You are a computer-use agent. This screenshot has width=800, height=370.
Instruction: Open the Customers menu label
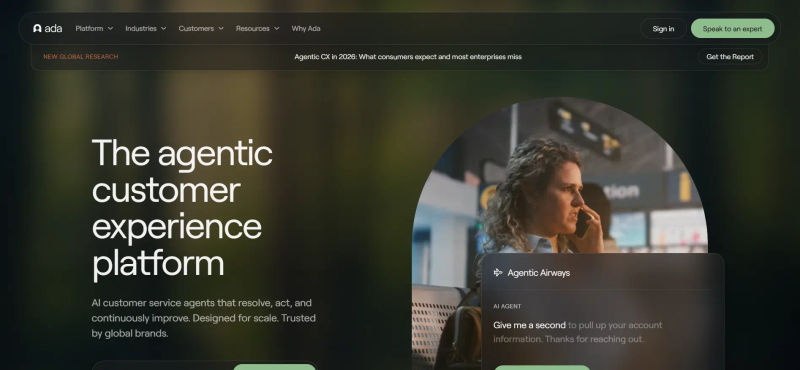click(x=196, y=29)
